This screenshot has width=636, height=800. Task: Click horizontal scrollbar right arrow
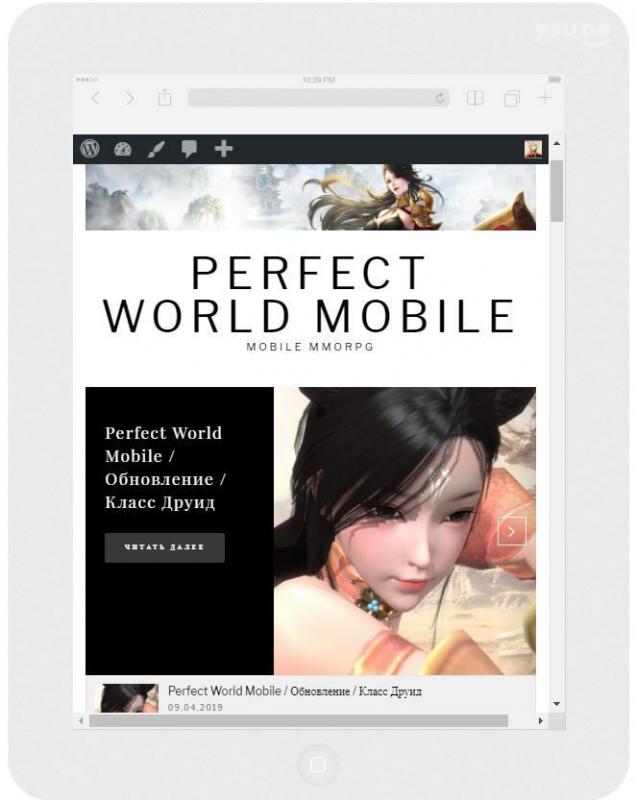tap(541, 720)
